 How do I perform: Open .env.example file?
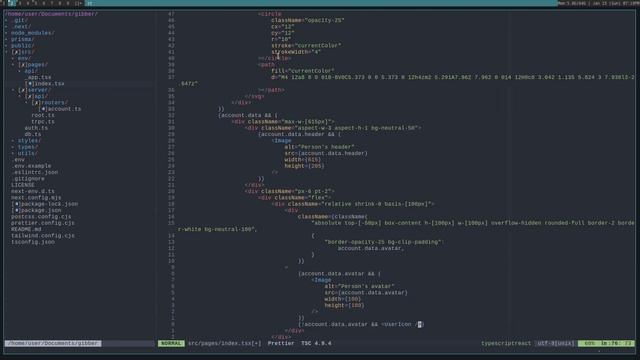click(x=31, y=166)
